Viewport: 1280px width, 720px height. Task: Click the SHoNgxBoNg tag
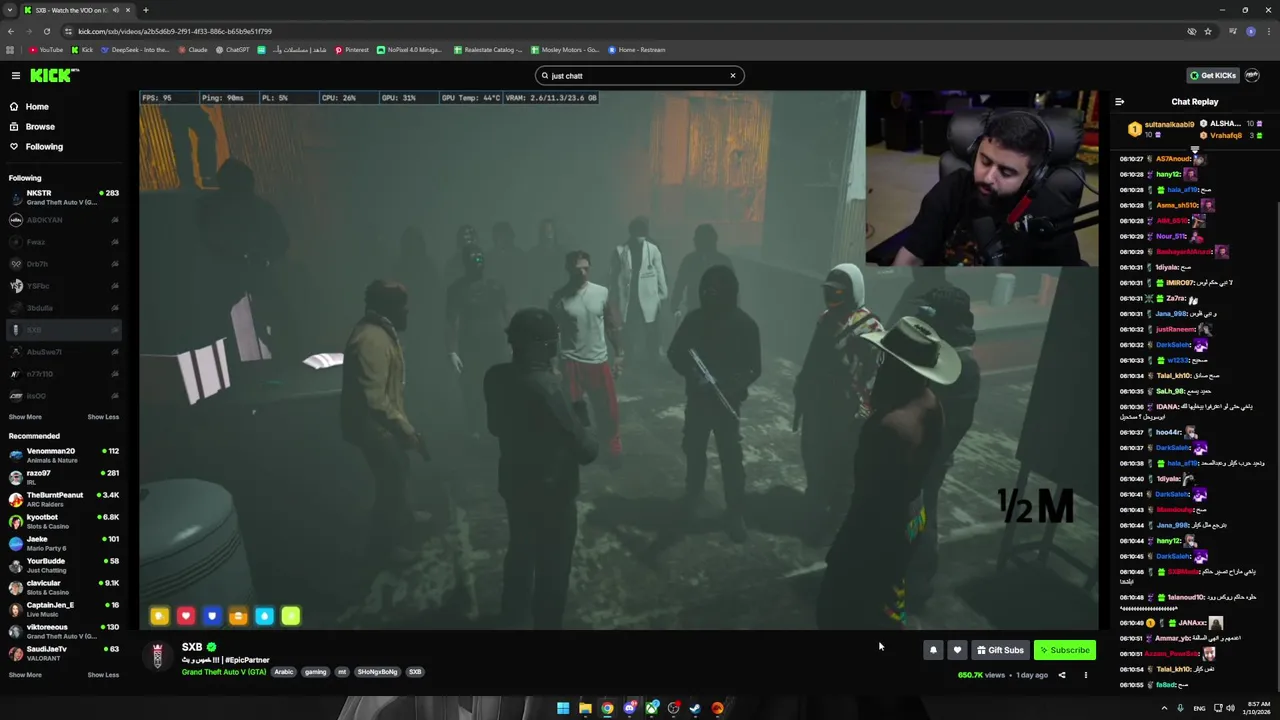coord(377,672)
